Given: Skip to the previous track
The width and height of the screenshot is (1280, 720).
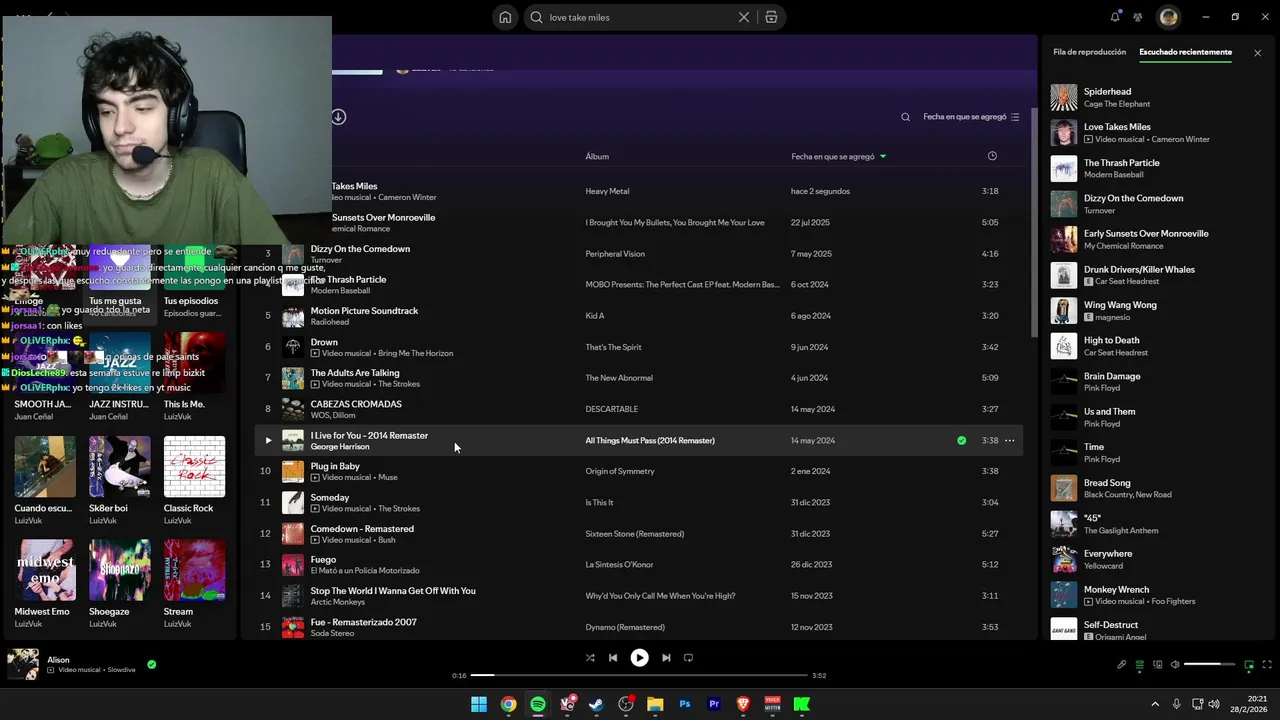Looking at the screenshot, I should point(613,658).
